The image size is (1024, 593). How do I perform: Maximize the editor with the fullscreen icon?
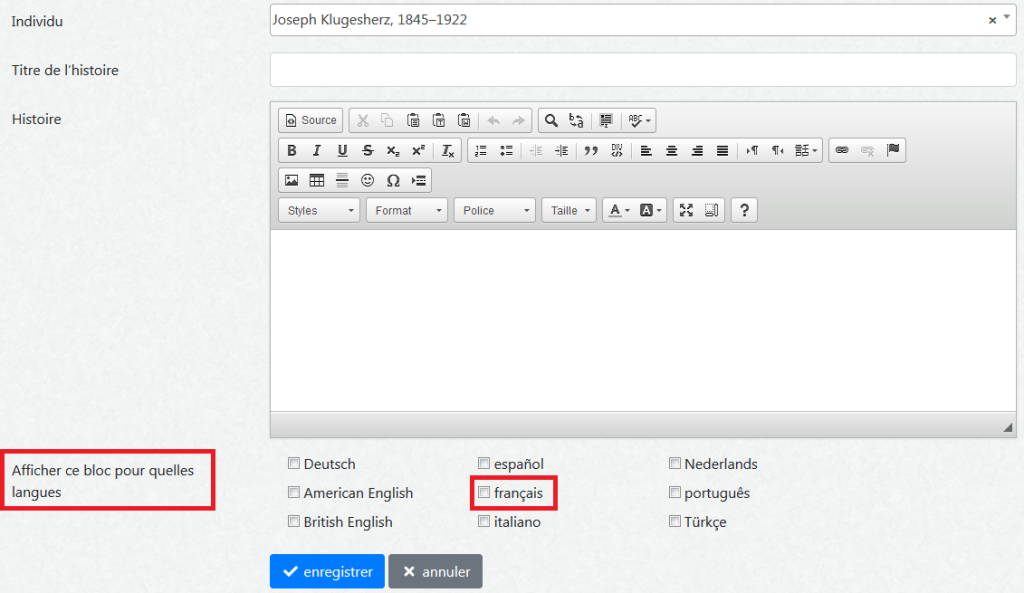tap(686, 211)
